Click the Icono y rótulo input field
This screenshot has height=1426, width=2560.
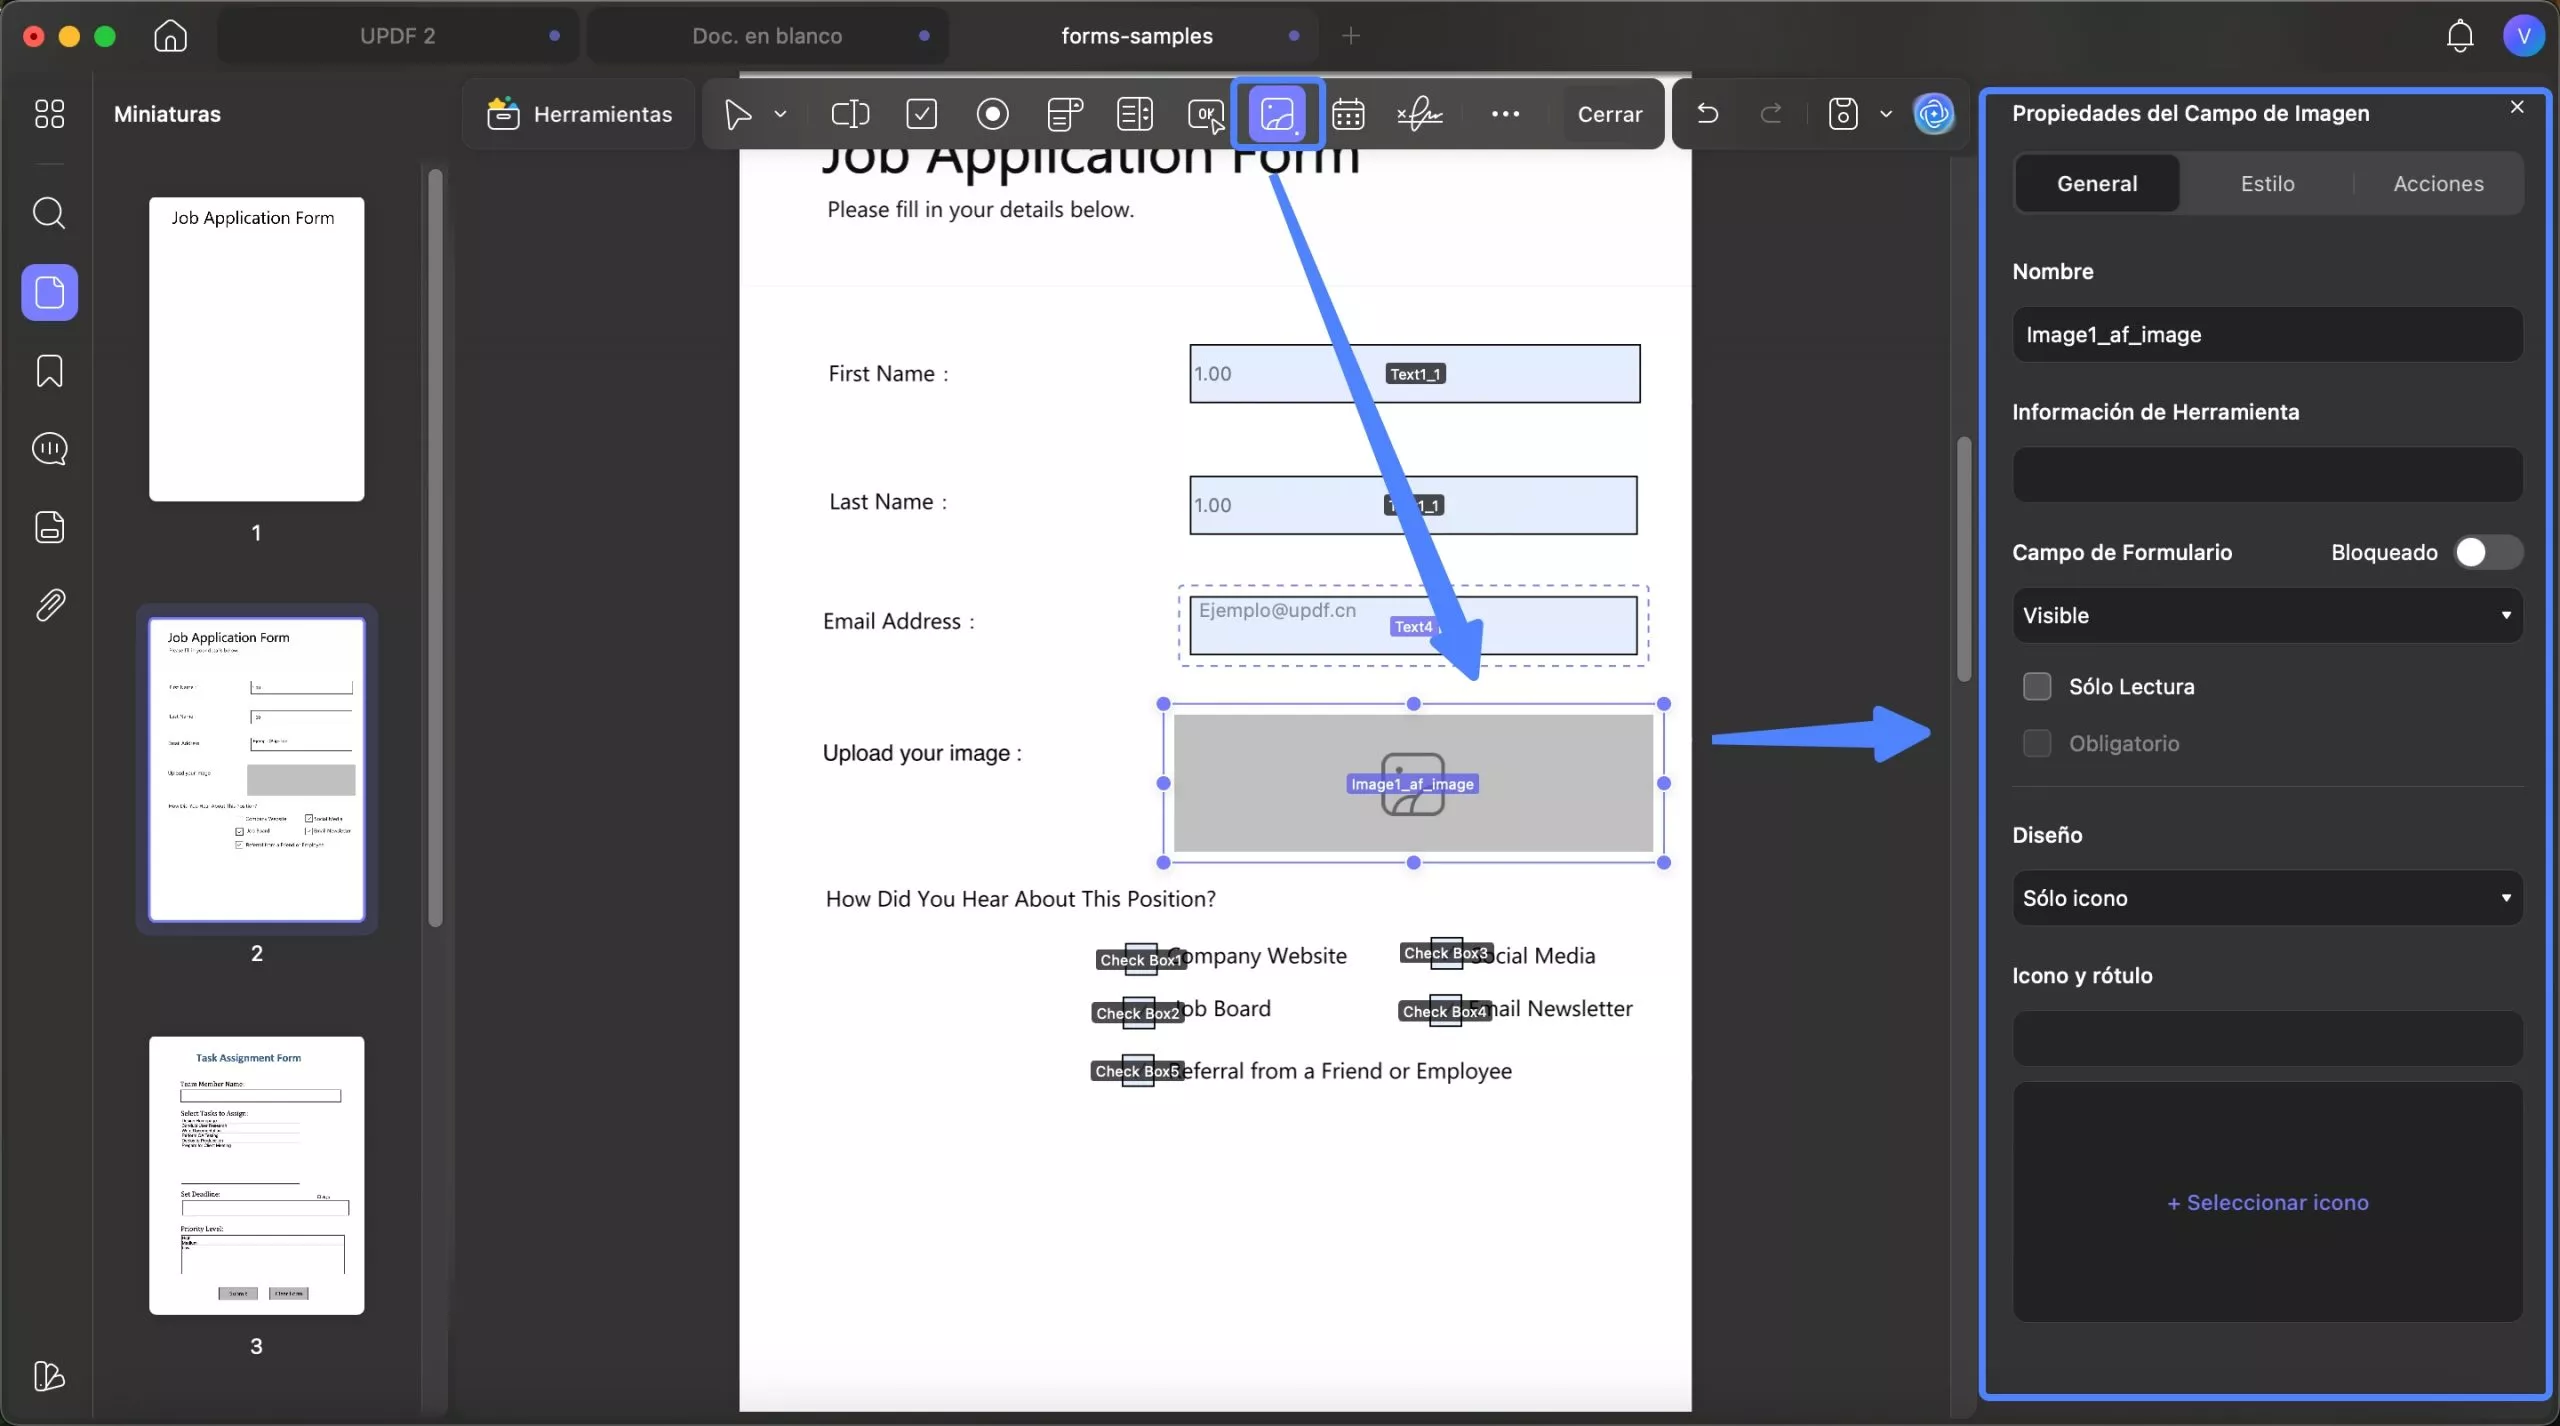(2267, 1038)
